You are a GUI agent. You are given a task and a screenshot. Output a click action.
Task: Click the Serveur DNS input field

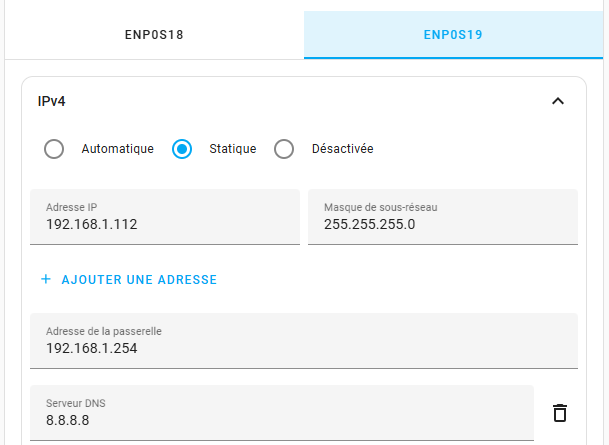282,413
